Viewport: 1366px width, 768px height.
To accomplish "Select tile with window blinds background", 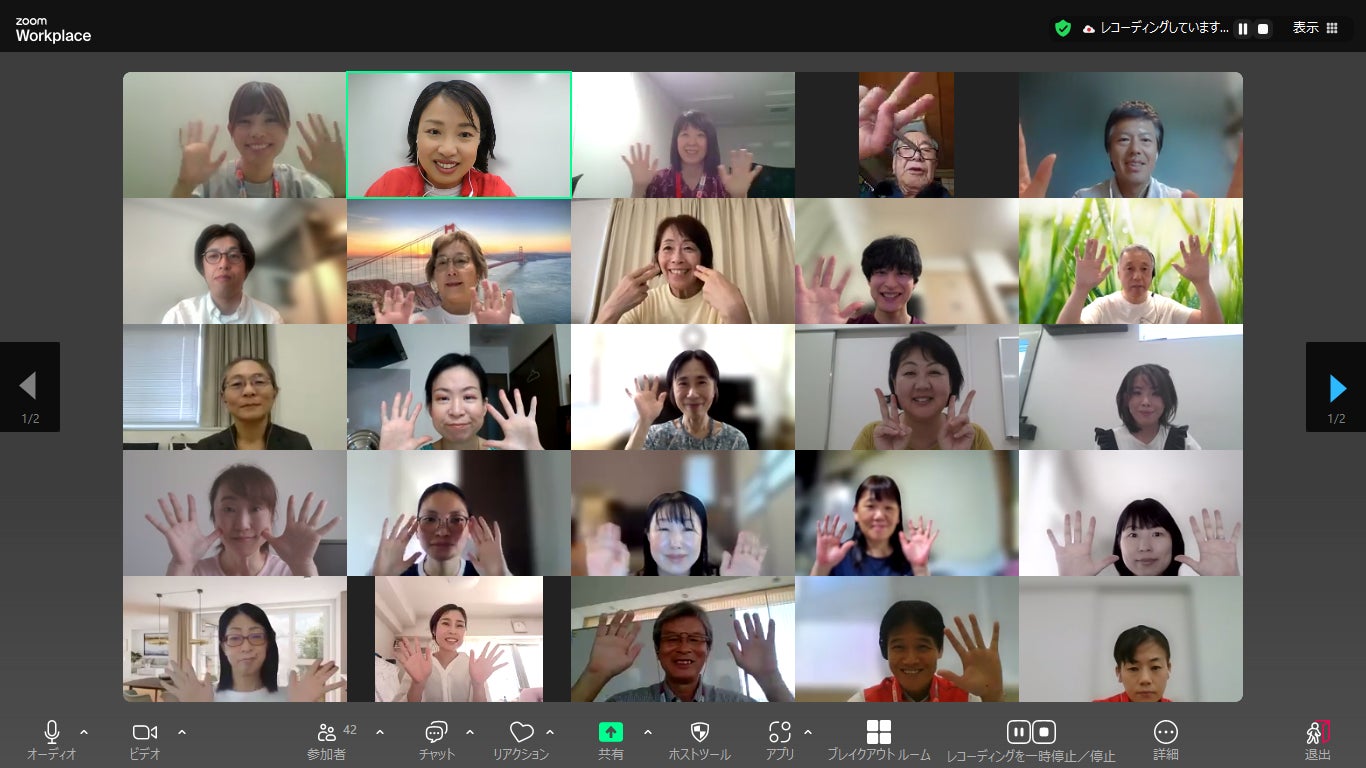I will pos(235,387).
